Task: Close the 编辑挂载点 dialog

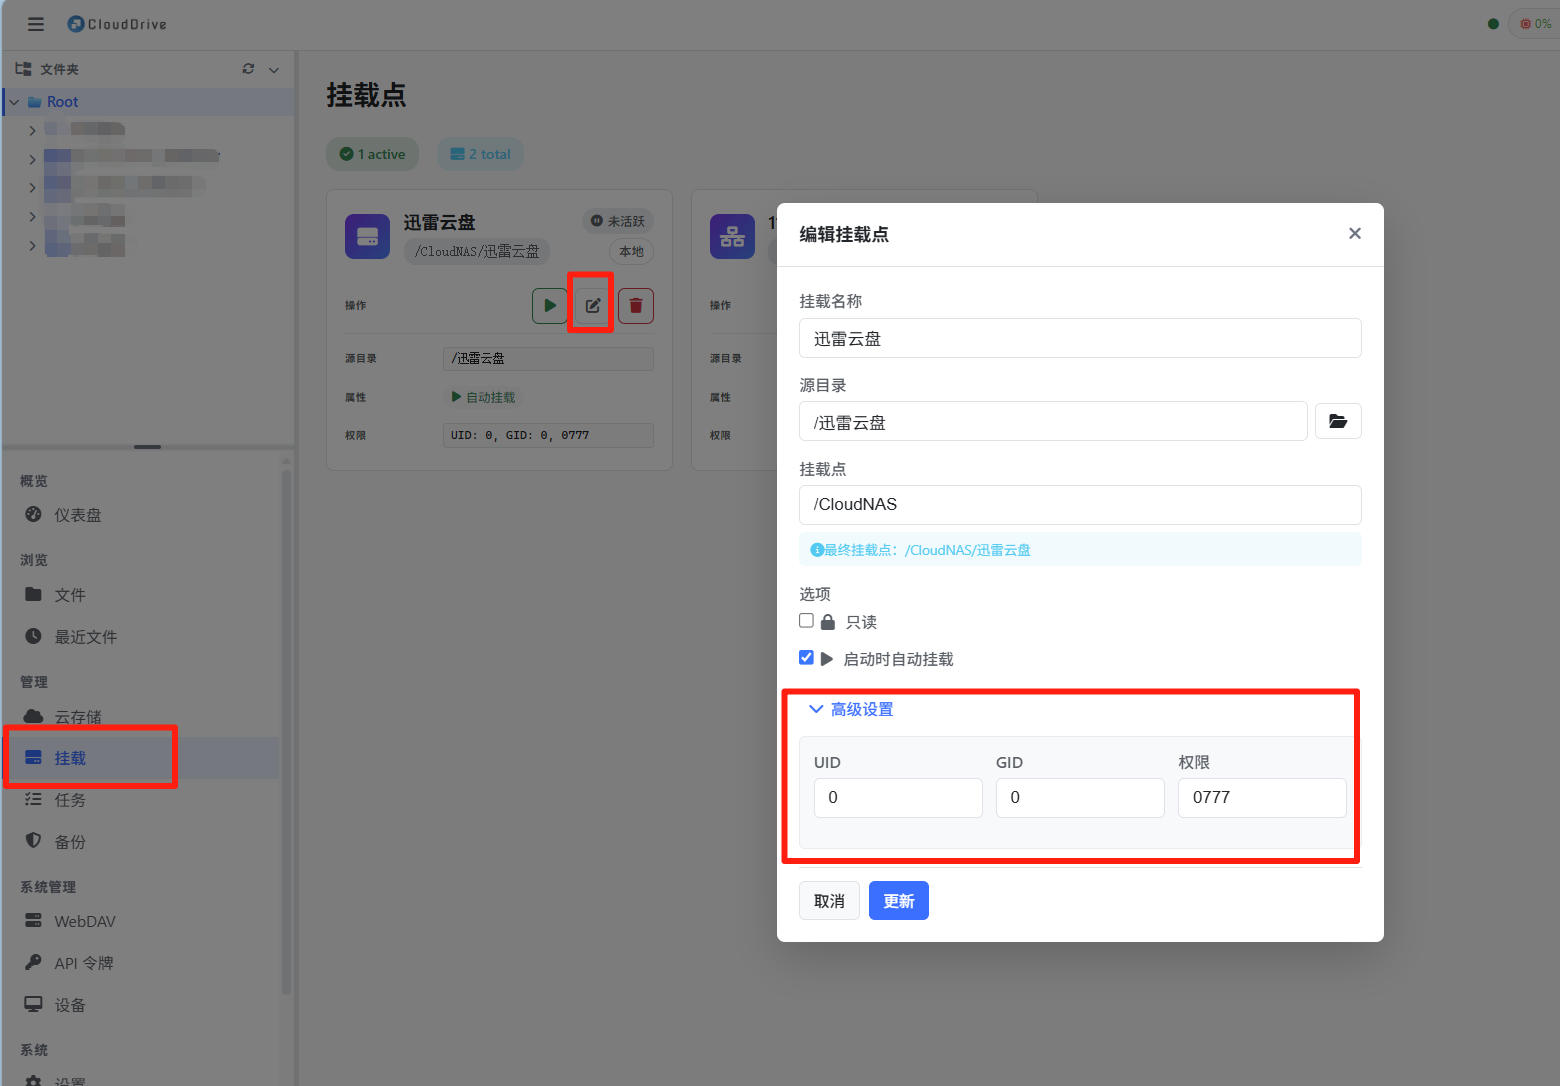Action: 1355,233
